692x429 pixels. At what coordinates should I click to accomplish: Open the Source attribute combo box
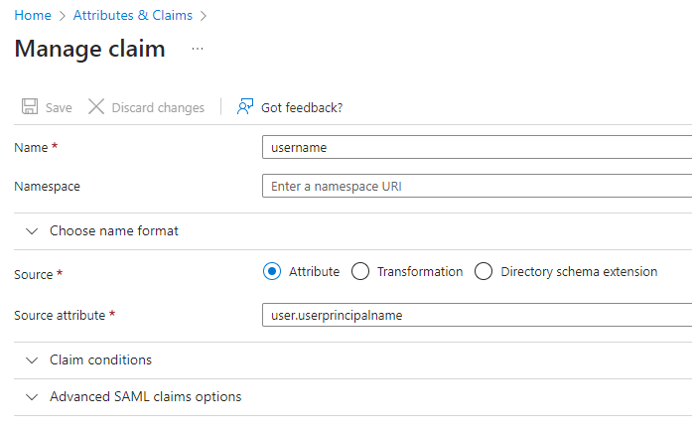[x=476, y=315]
